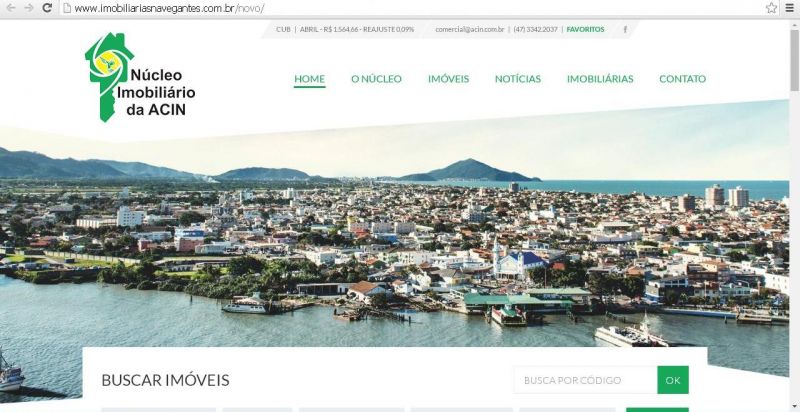Click the browser back arrow

(x=10, y=8)
